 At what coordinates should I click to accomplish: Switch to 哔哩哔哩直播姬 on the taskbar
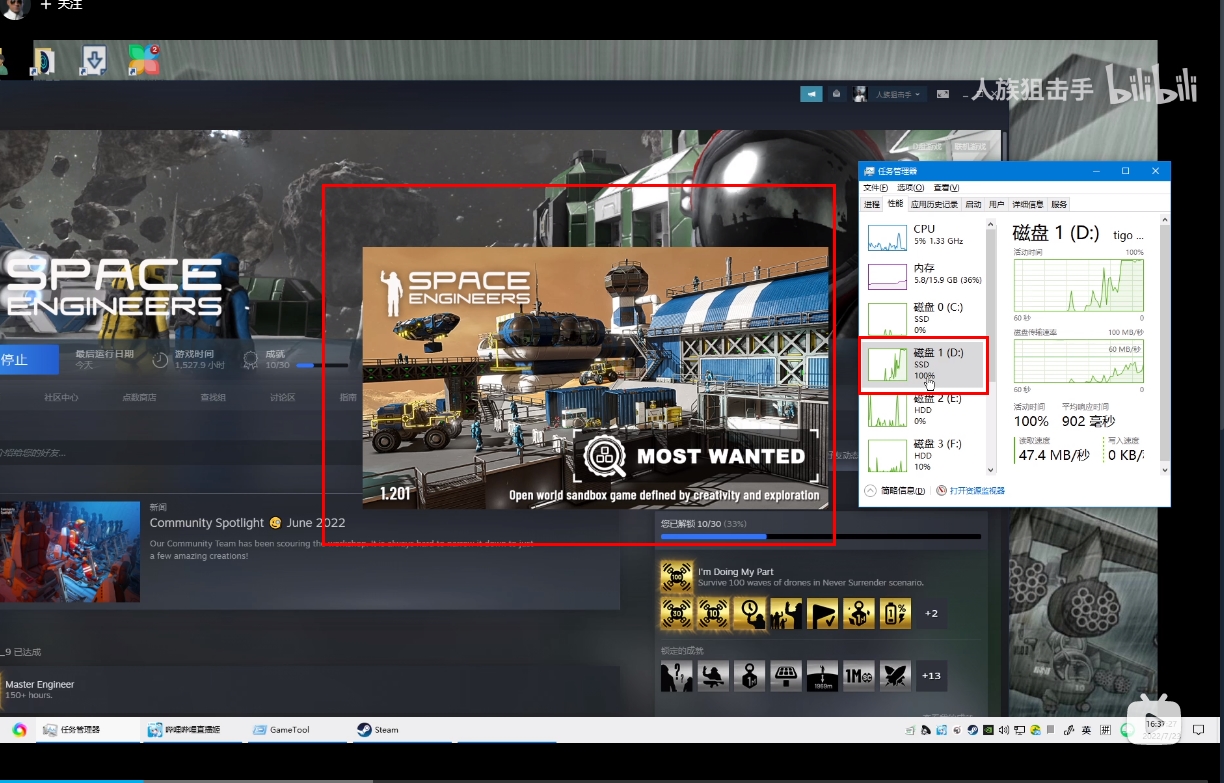click(194, 730)
